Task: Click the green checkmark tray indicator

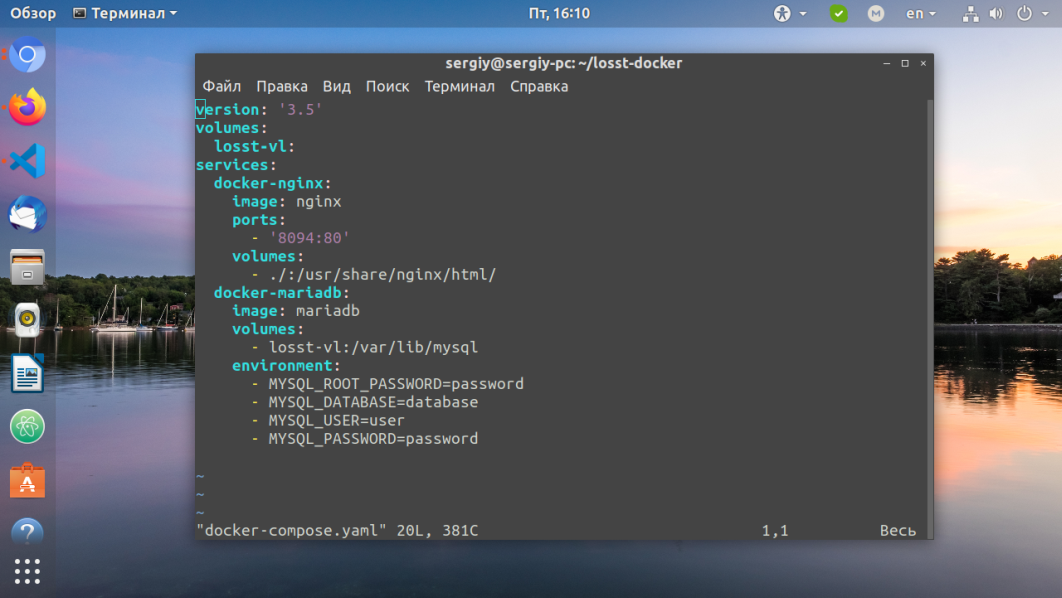Action: pos(839,14)
